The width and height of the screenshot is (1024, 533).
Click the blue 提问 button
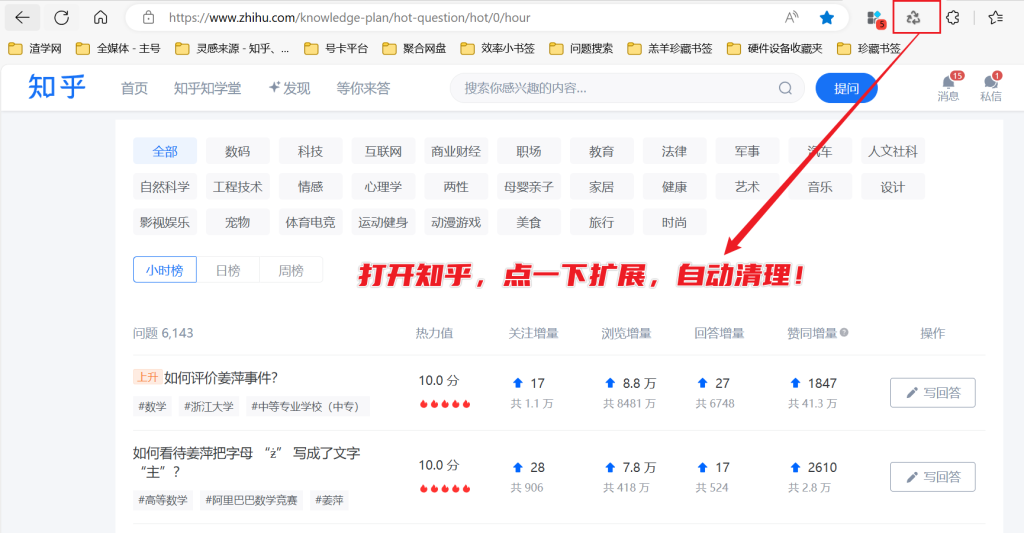[846, 88]
